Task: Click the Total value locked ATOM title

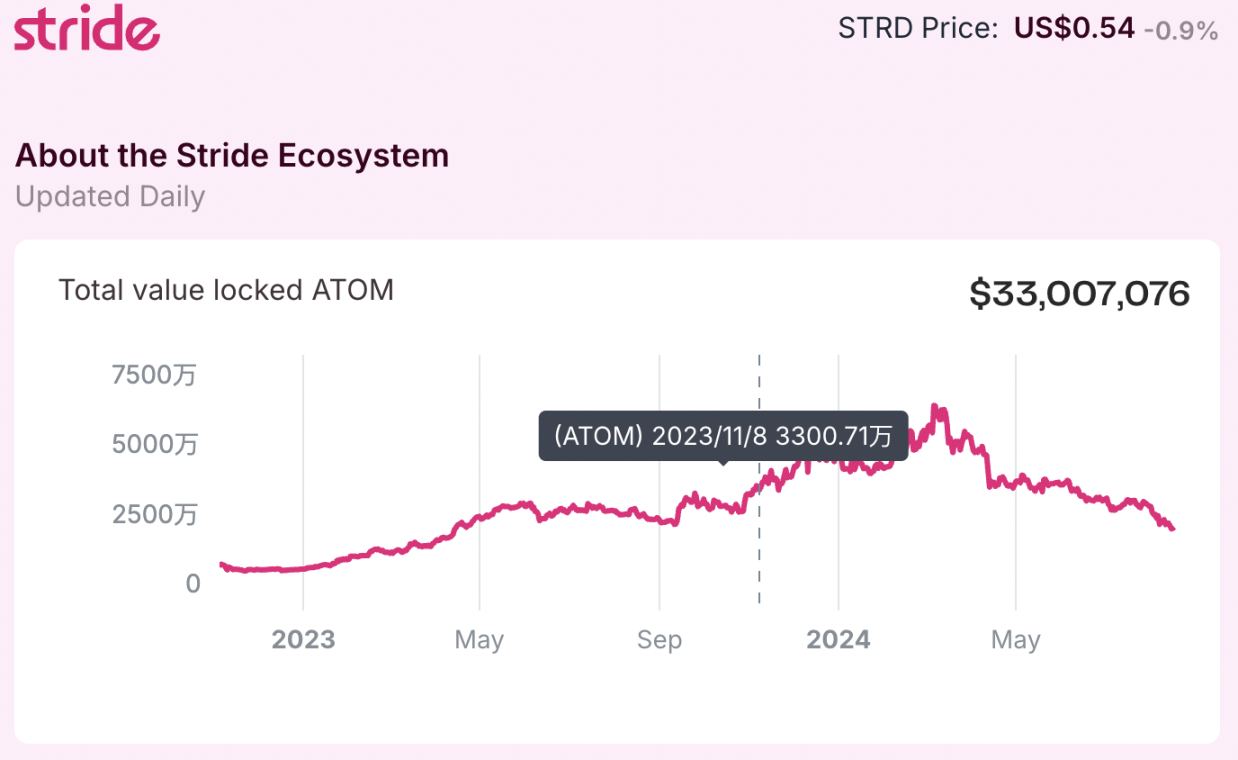Action: pyautogui.click(x=226, y=290)
